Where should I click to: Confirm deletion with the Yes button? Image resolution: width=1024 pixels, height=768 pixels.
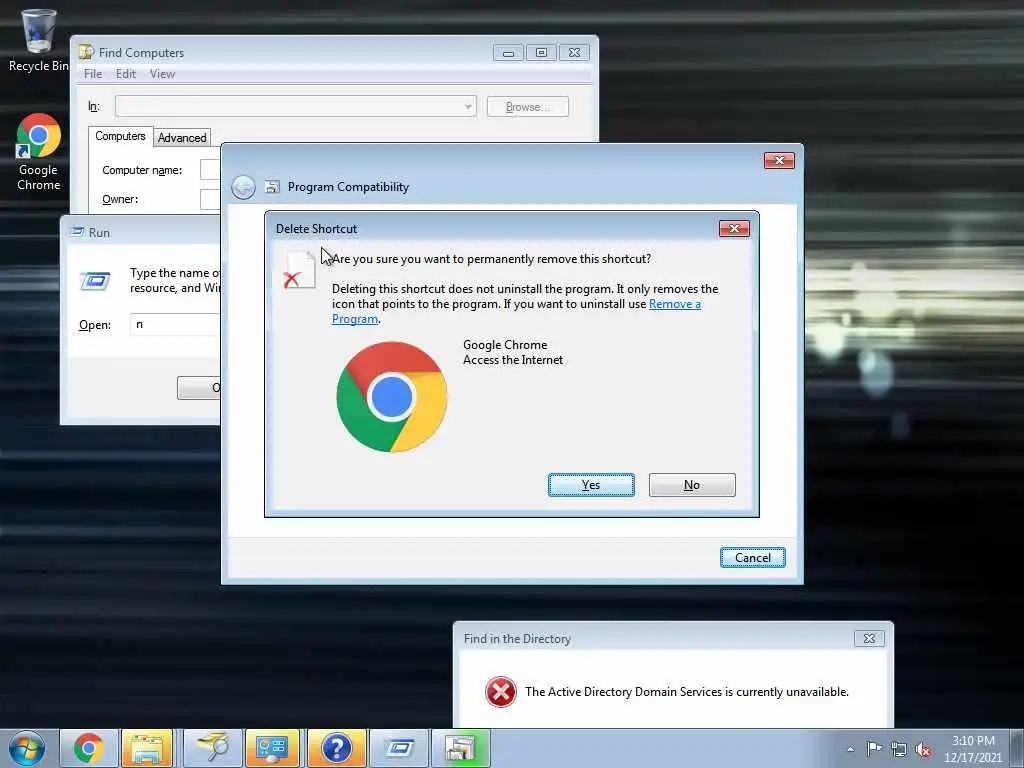[x=591, y=485]
